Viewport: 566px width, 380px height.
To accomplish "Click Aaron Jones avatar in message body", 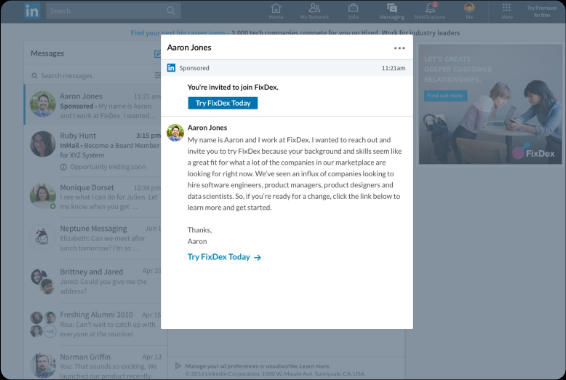I will pos(175,132).
